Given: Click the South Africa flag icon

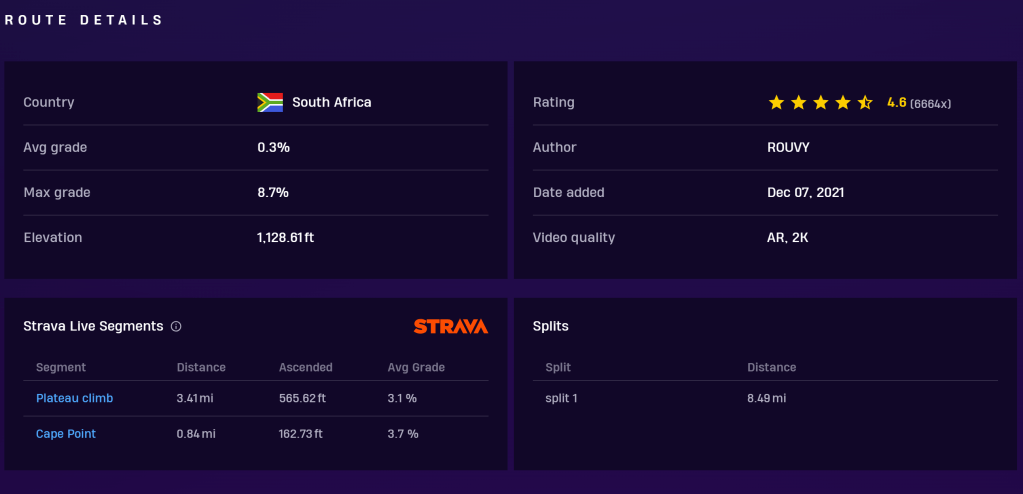Looking at the screenshot, I should [x=270, y=102].
